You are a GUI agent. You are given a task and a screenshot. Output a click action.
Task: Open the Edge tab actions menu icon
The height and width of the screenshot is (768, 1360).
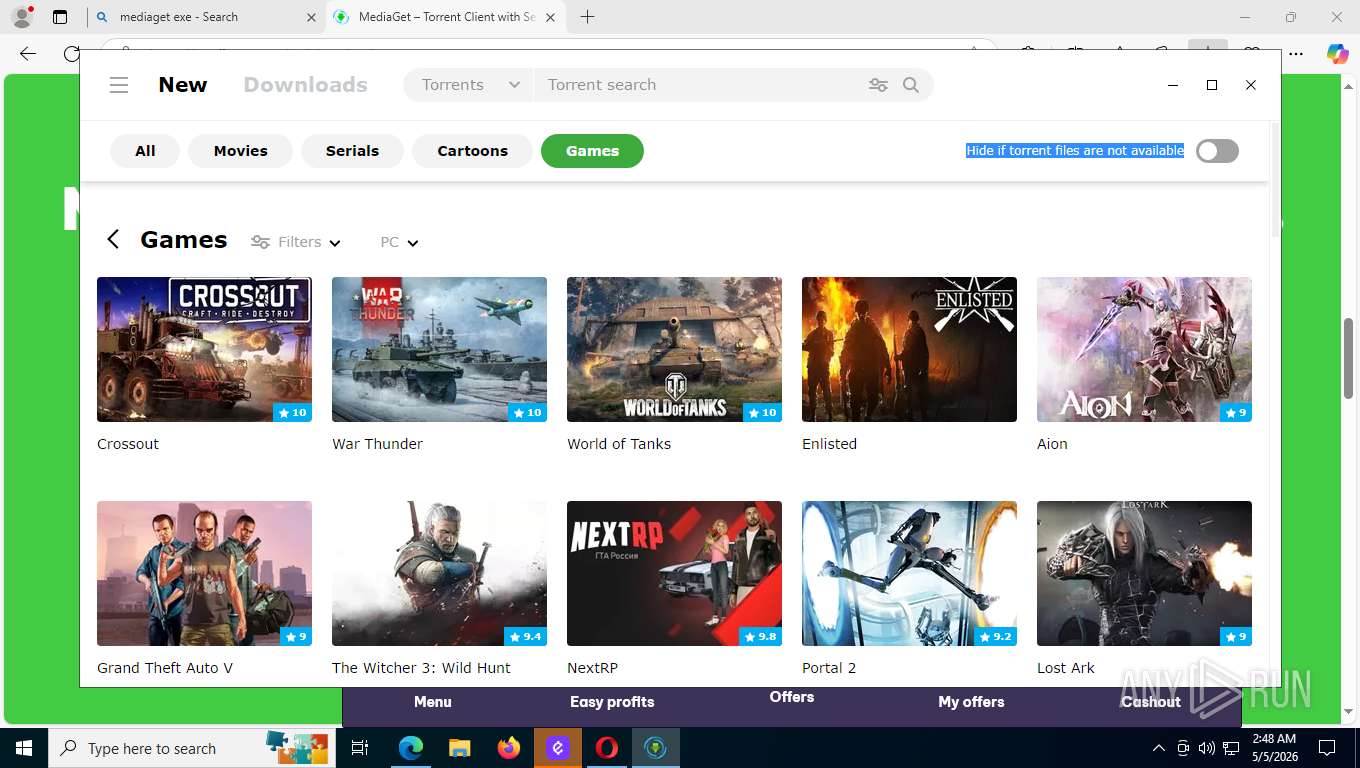click(60, 17)
